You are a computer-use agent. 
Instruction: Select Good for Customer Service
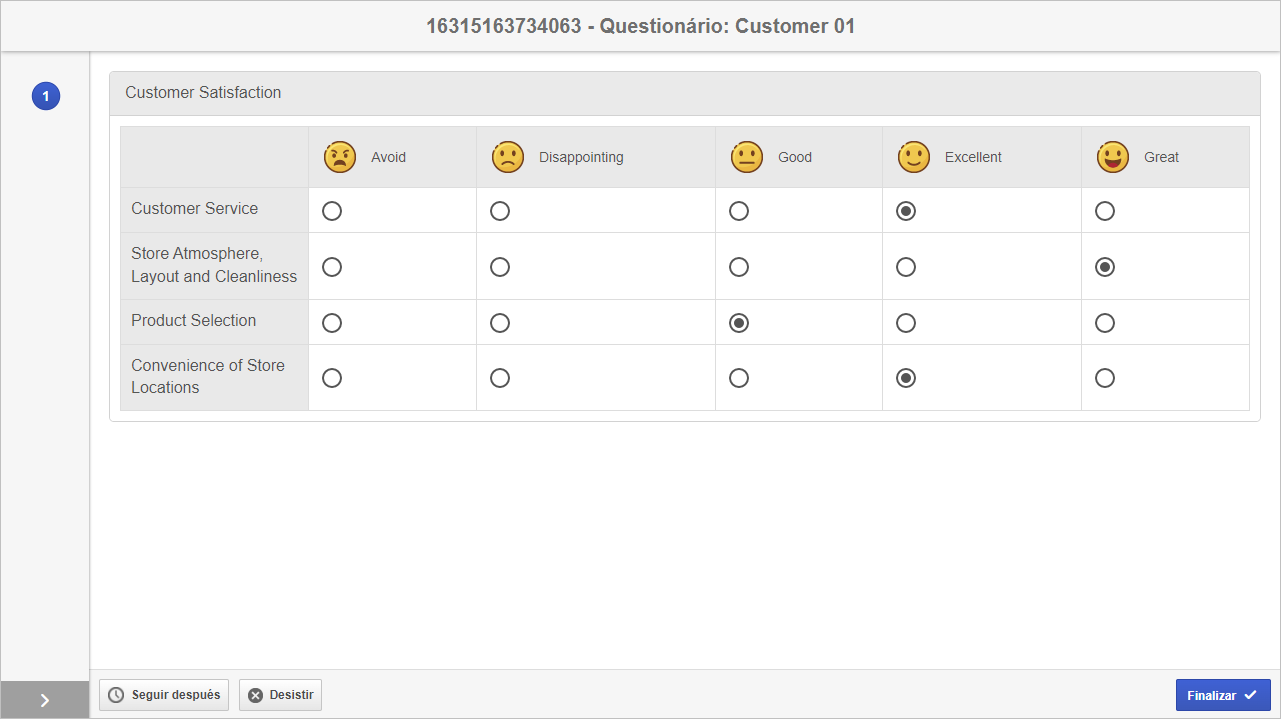[x=739, y=211]
